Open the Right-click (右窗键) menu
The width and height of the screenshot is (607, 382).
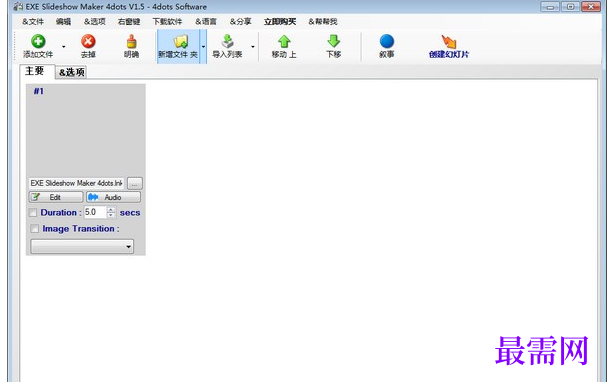129,22
